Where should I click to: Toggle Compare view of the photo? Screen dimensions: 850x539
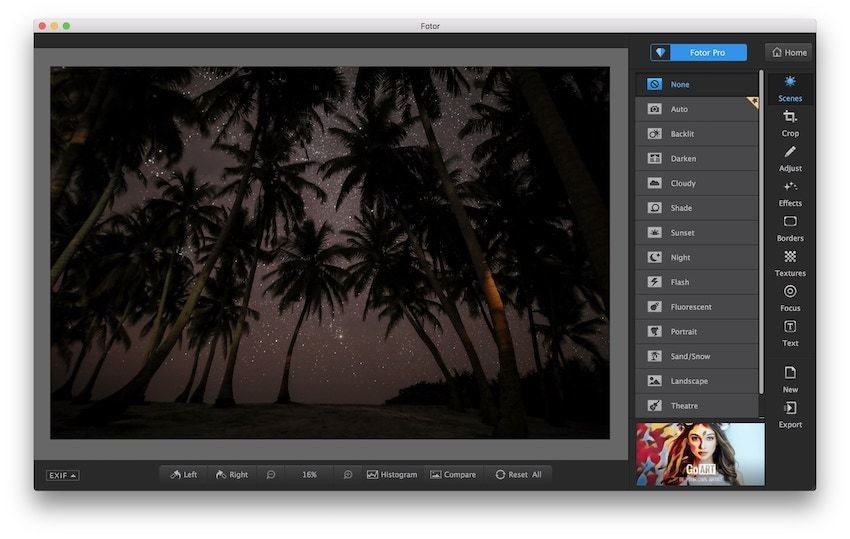point(453,474)
